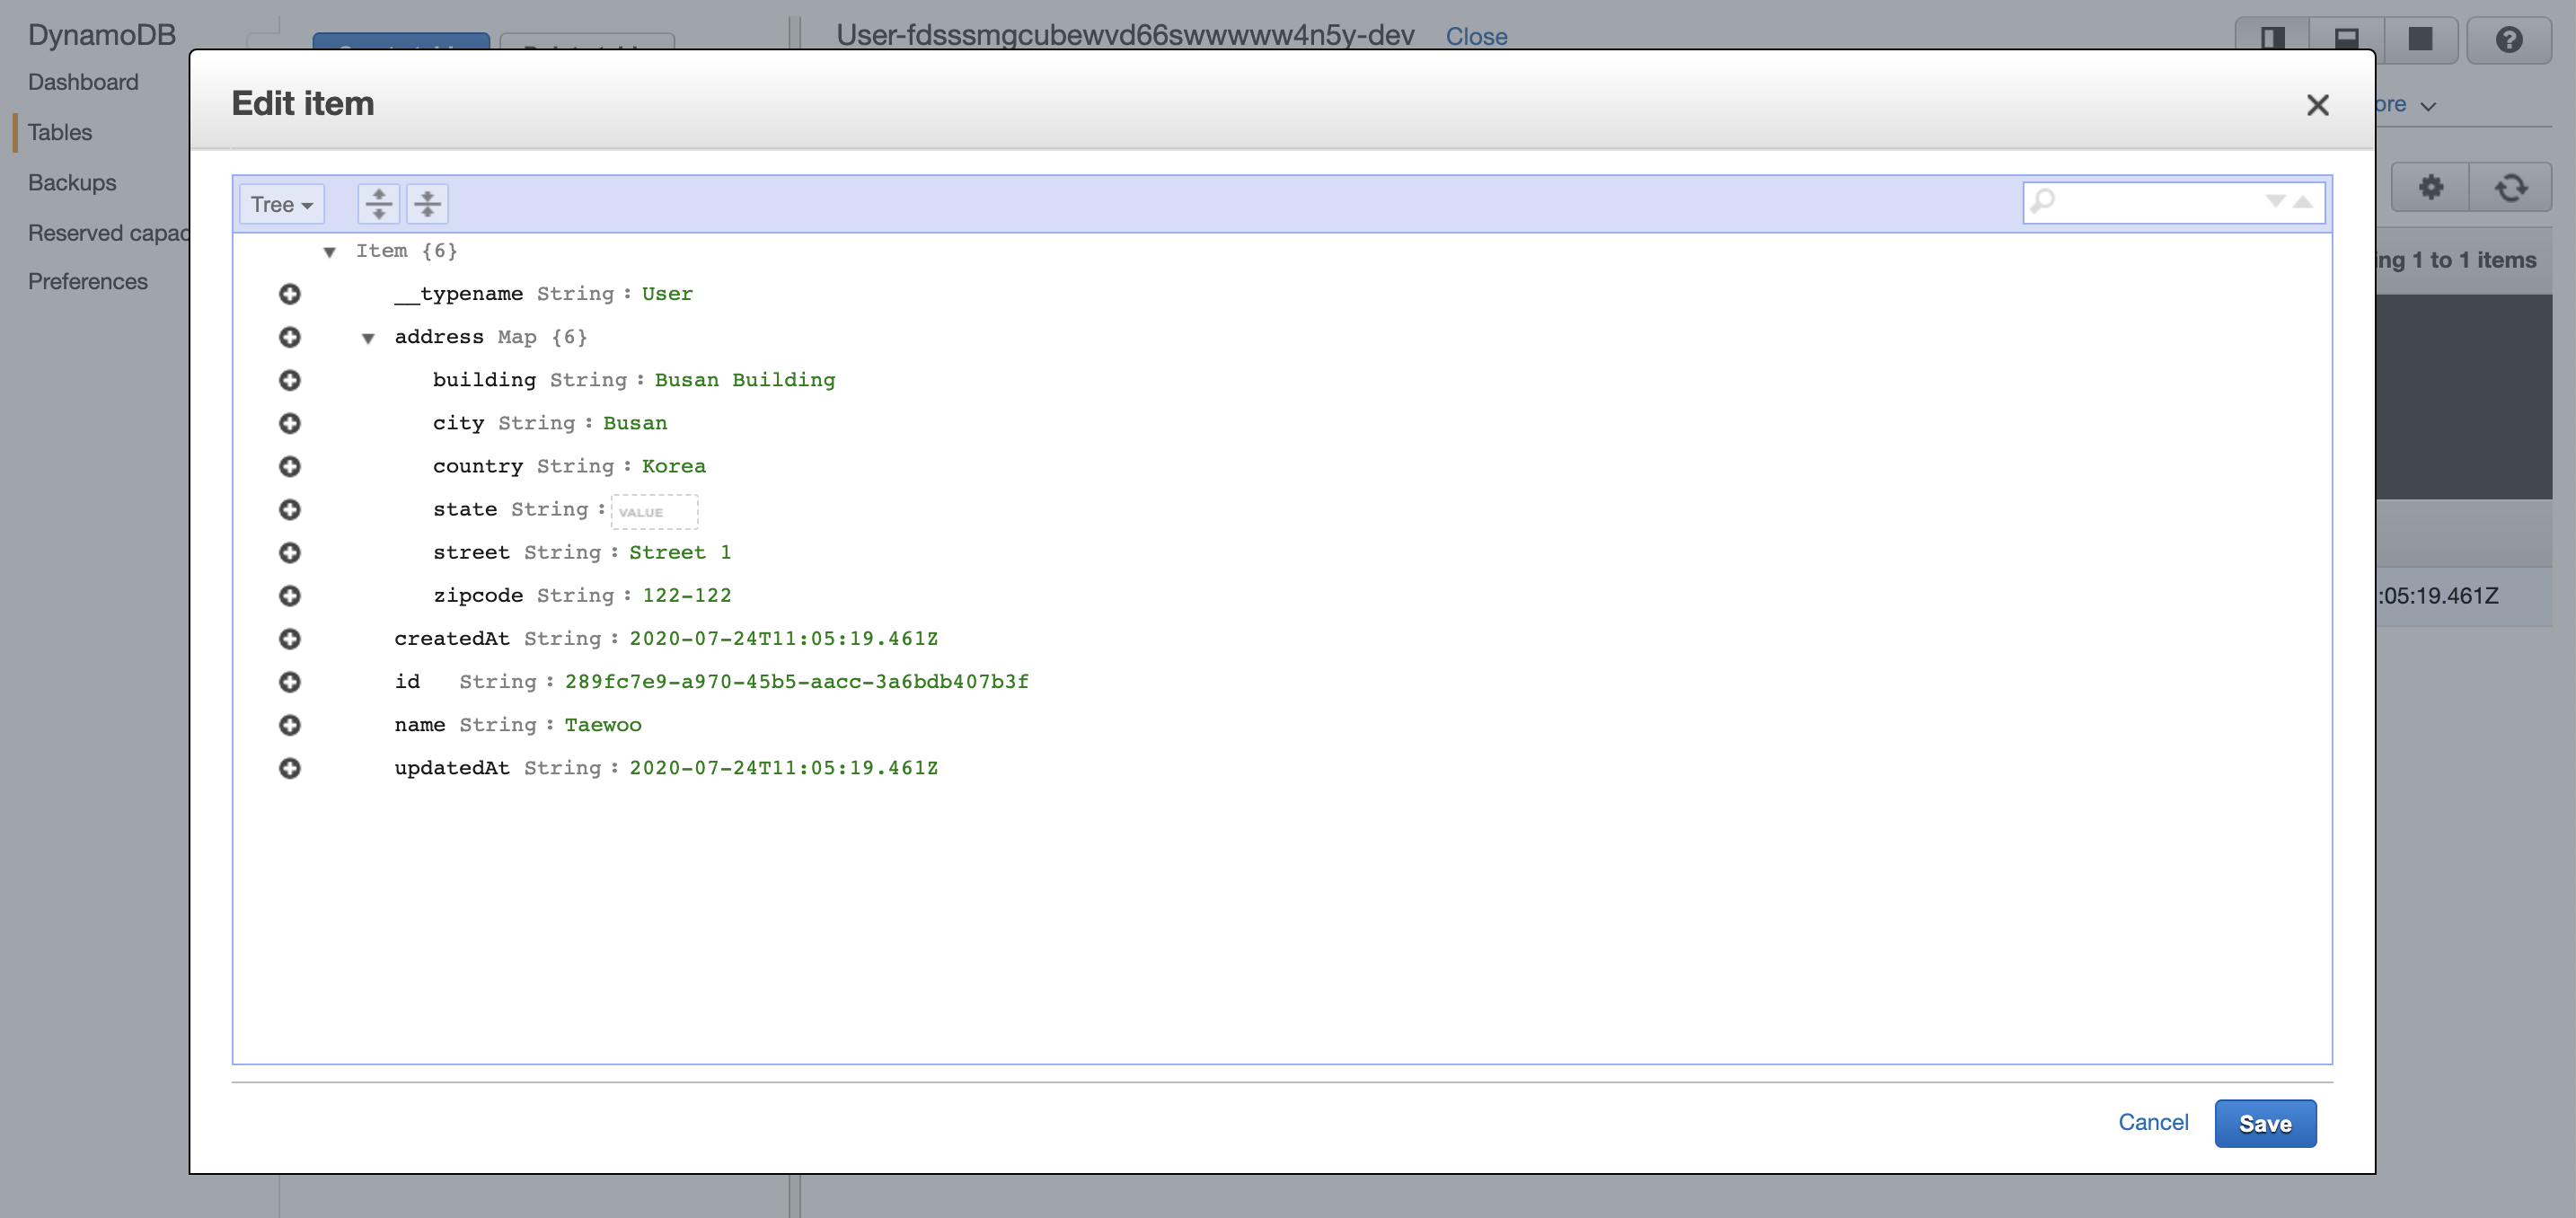Image resolution: width=2576 pixels, height=1218 pixels.
Task: Click the String type of id field
Action: 498,682
